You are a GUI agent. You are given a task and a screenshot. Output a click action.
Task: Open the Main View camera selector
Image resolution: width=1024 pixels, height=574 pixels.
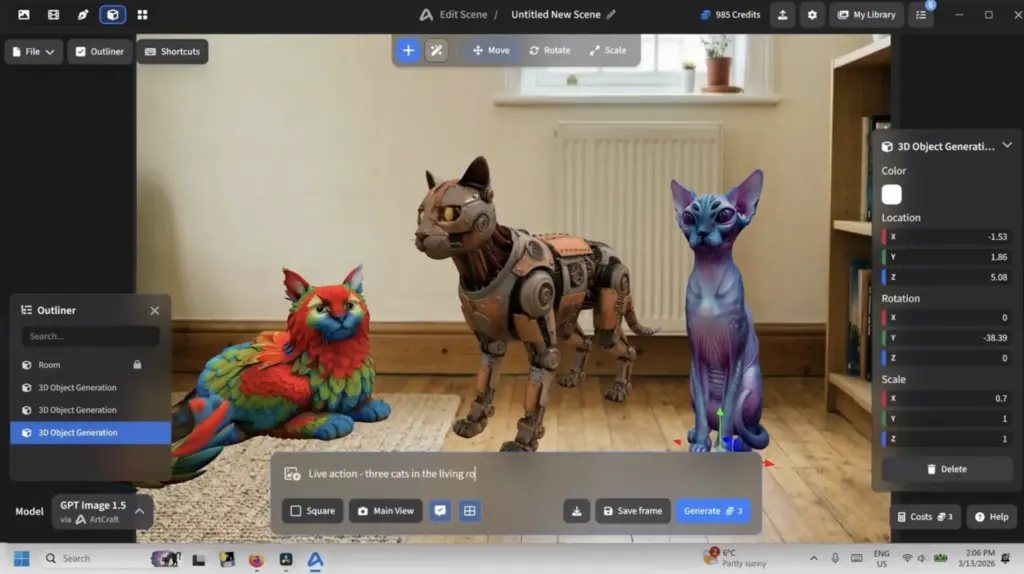coord(385,511)
